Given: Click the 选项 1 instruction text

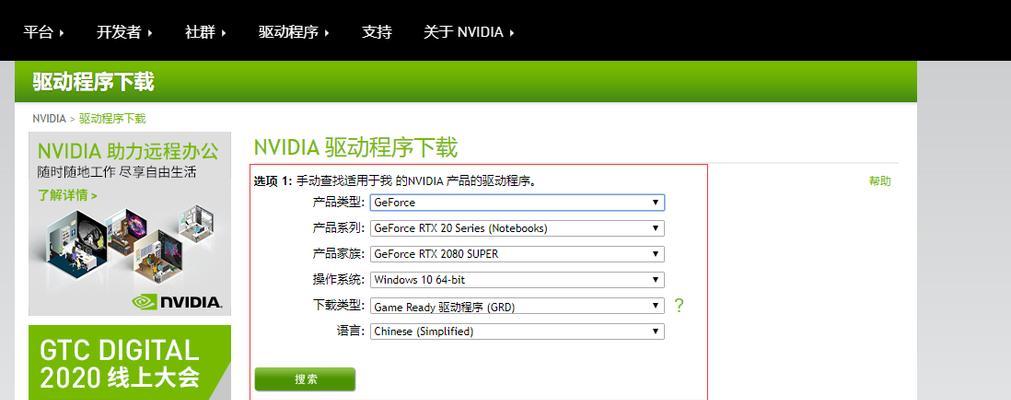Looking at the screenshot, I should coord(395,181).
